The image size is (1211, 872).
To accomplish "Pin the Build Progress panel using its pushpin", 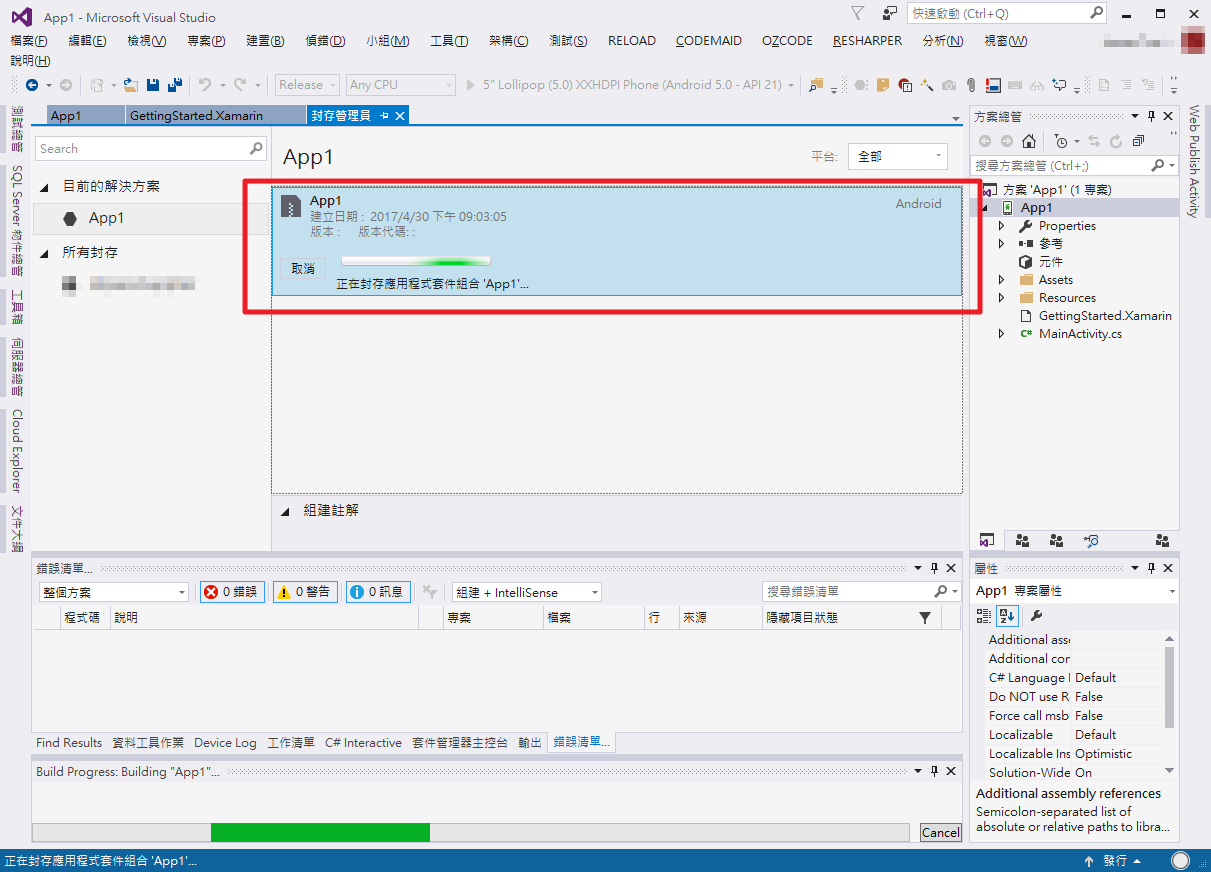I will point(934,772).
